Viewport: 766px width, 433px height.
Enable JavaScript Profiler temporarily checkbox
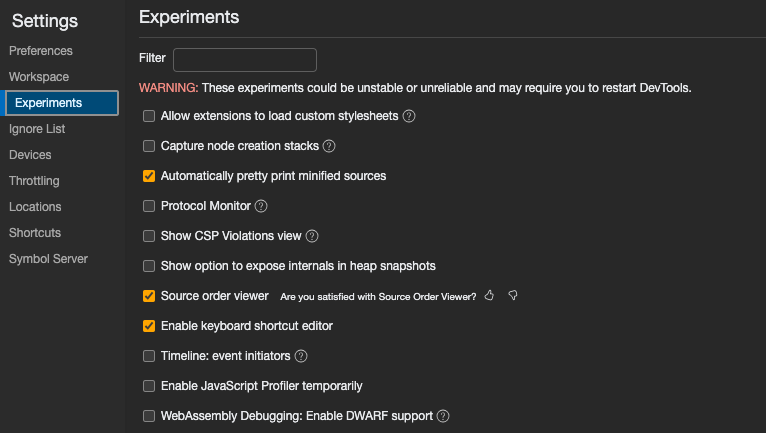coord(149,386)
